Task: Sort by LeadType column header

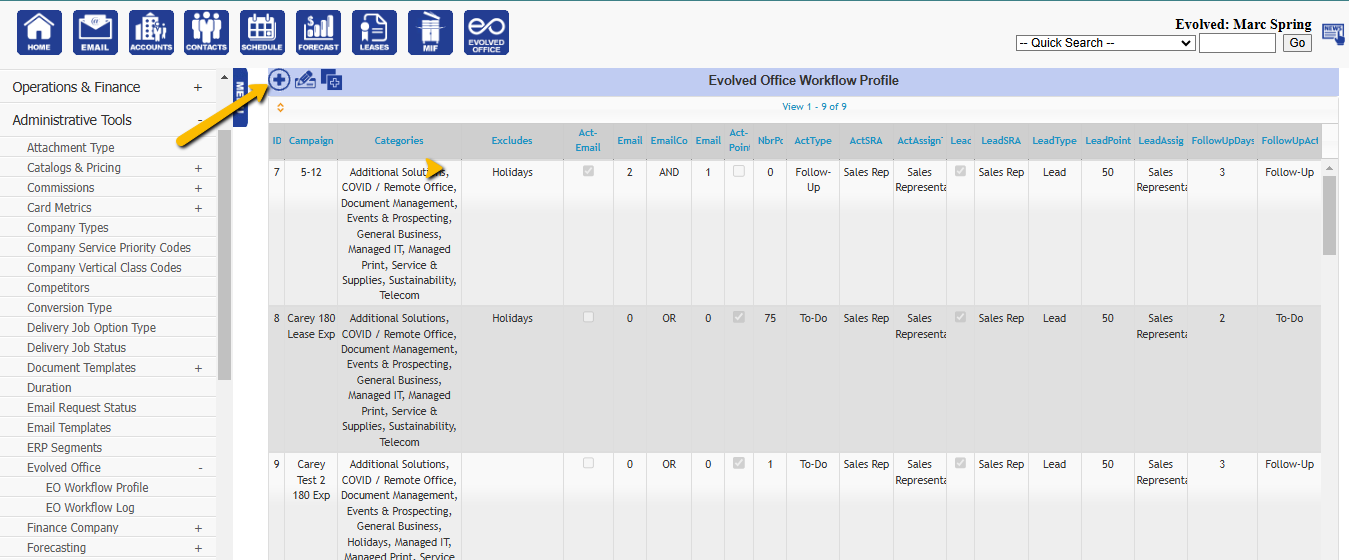Action: pyautogui.click(x=1054, y=141)
